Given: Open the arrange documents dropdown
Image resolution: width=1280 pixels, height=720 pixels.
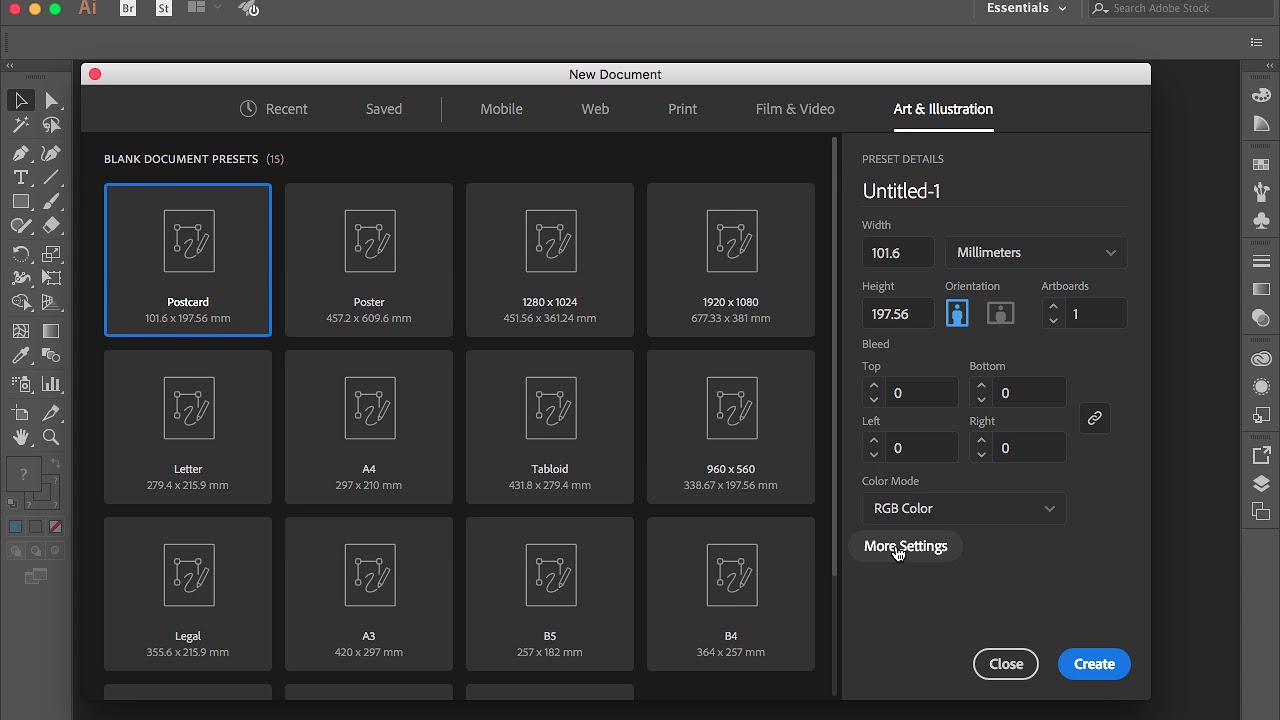Looking at the screenshot, I should pos(203,8).
